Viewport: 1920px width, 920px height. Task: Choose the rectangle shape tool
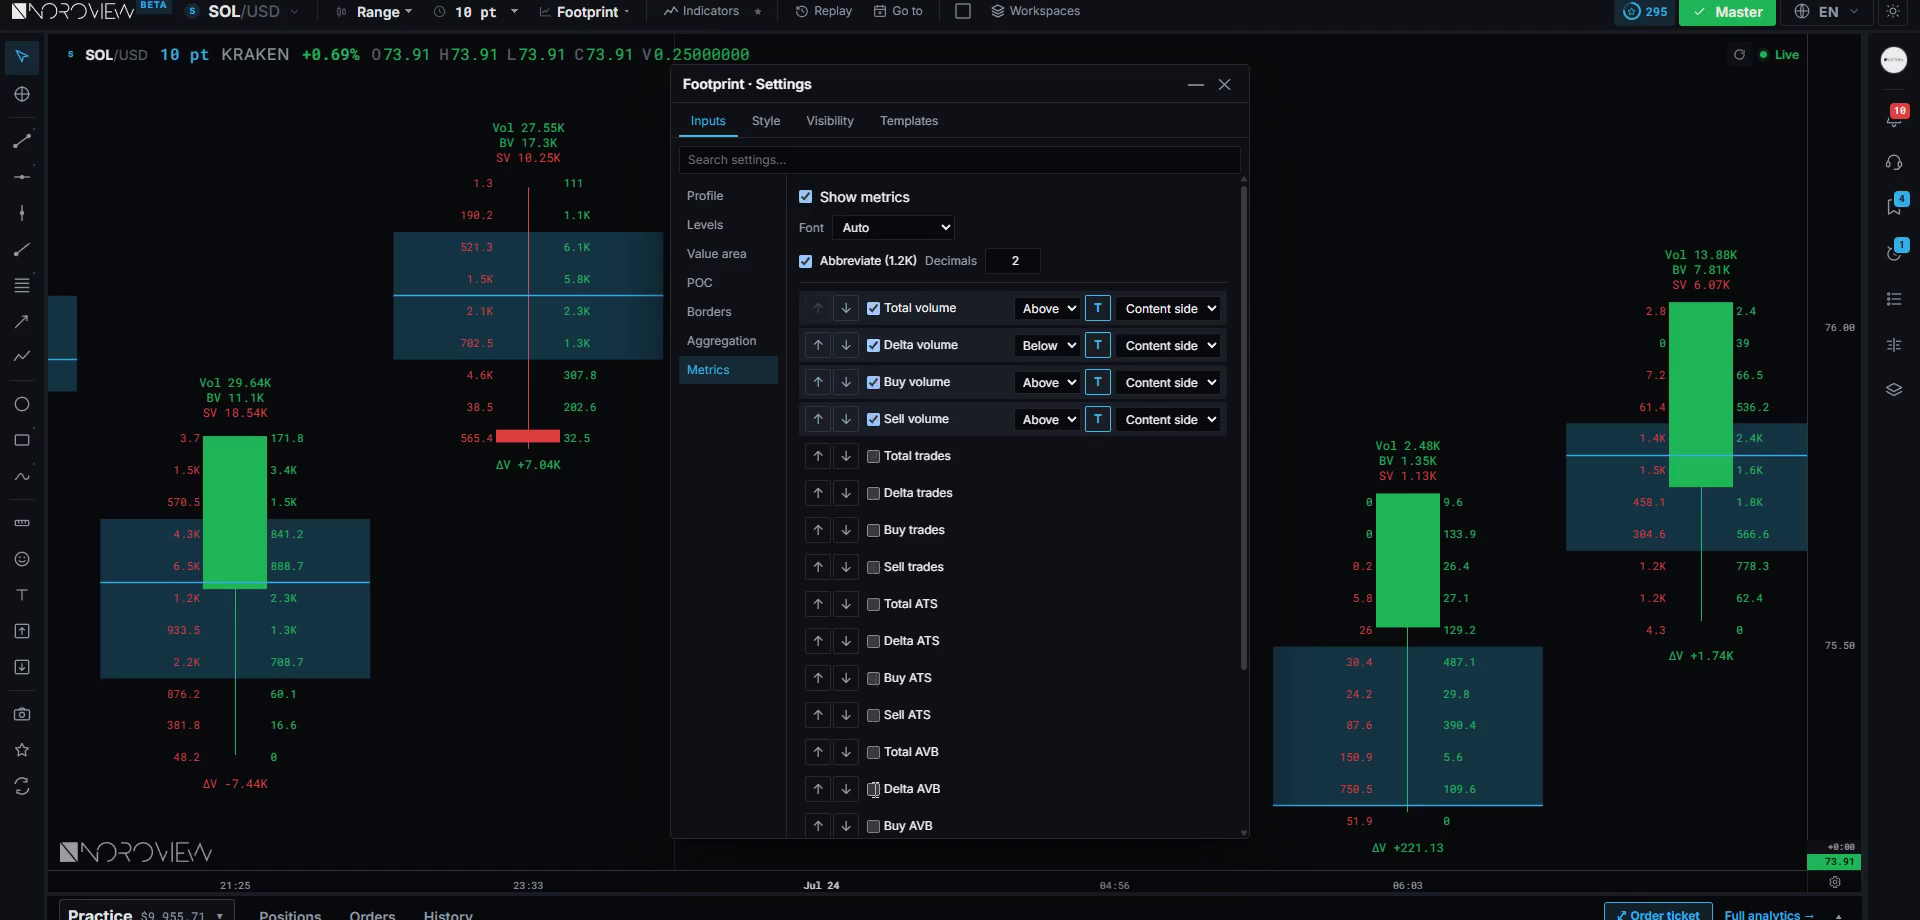click(x=22, y=440)
